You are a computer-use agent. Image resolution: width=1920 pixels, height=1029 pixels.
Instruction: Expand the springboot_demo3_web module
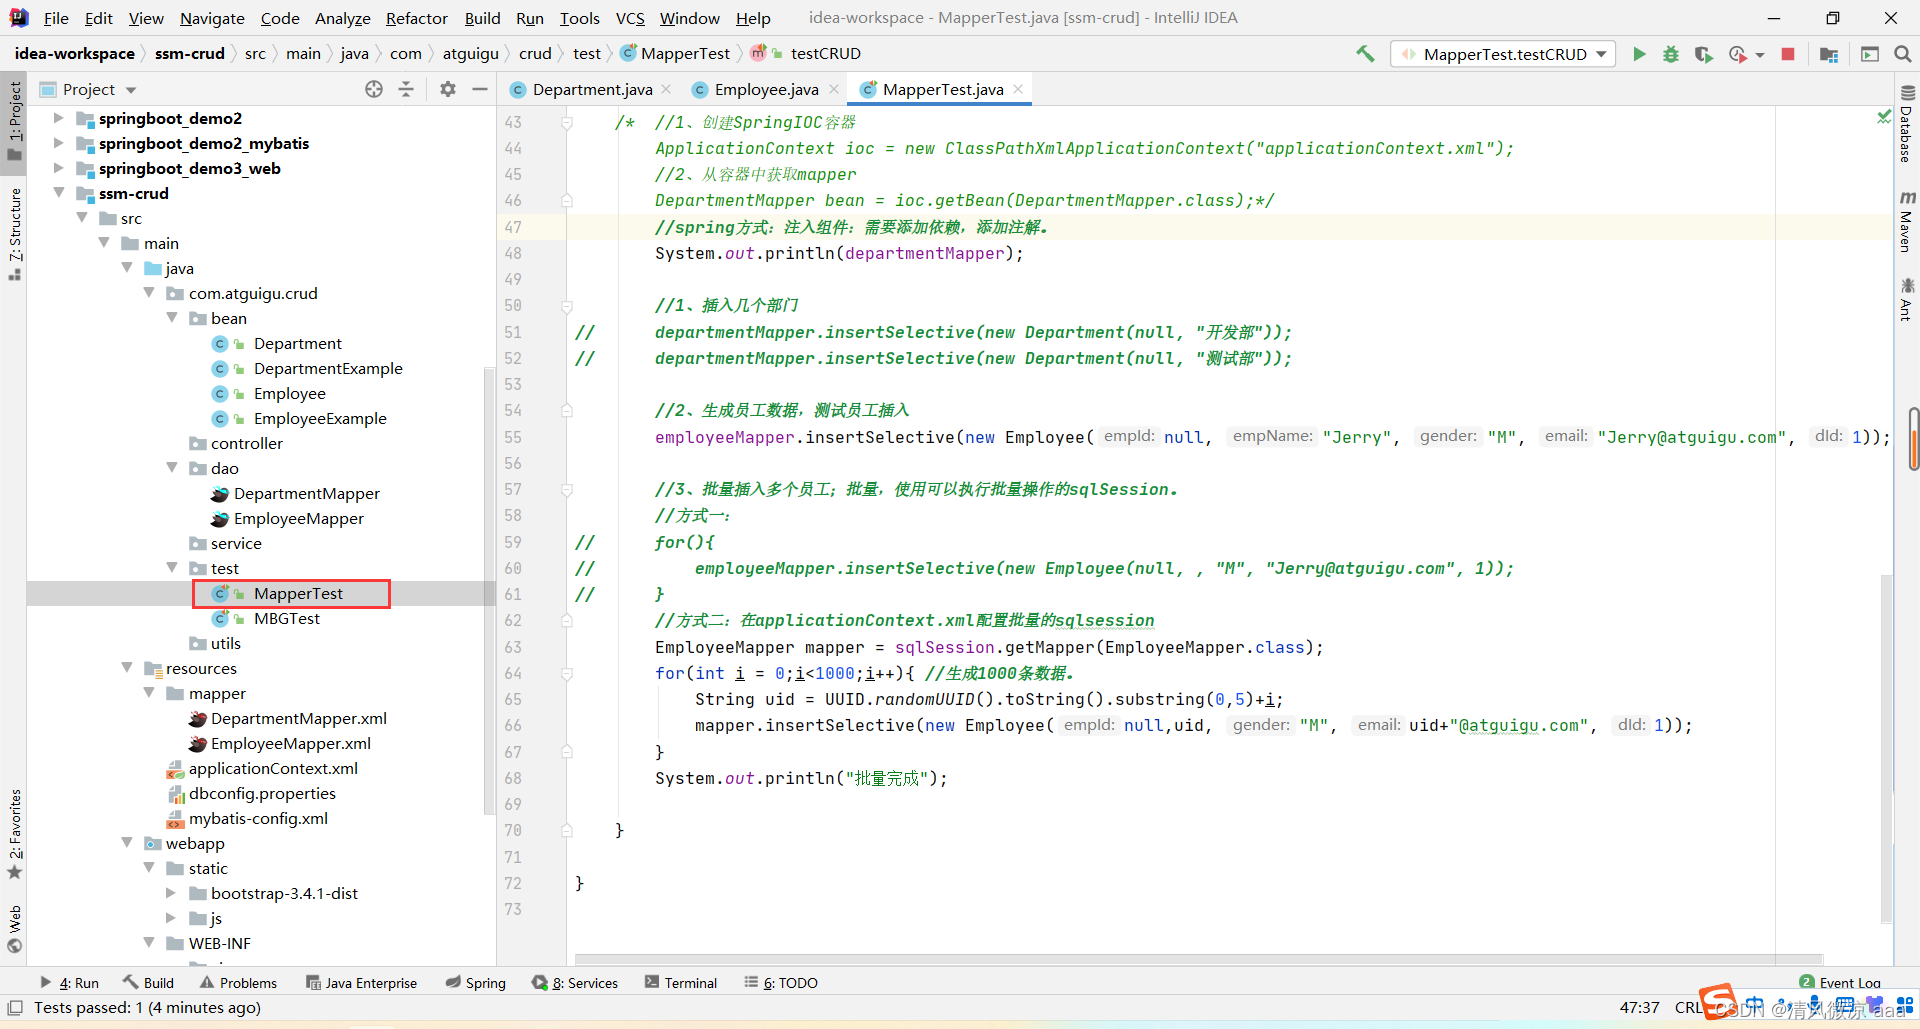pyautogui.click(x=58, y=168)
